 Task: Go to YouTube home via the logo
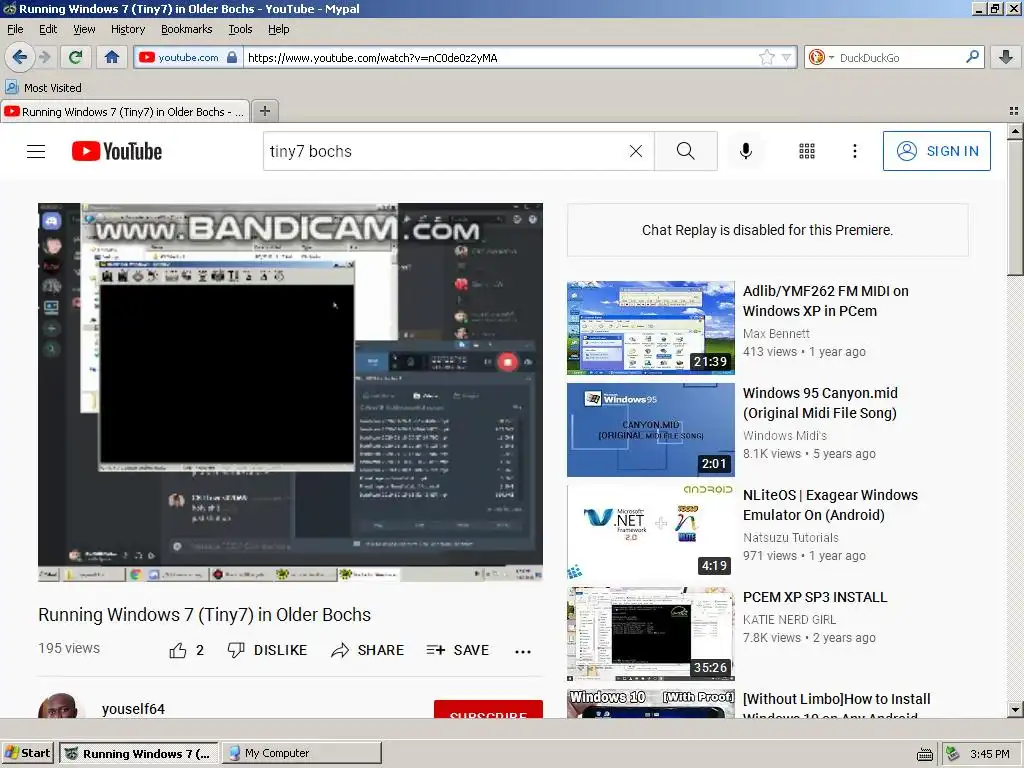(x=117, y=152)
